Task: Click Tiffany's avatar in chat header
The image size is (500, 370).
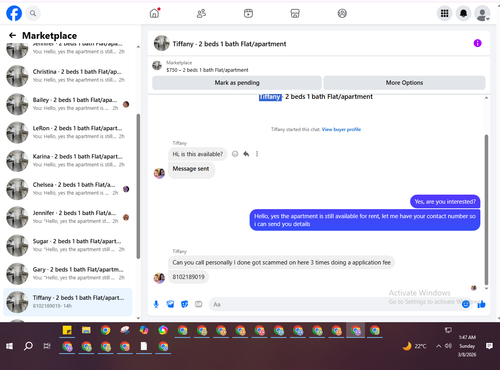Action: (161, 43)
